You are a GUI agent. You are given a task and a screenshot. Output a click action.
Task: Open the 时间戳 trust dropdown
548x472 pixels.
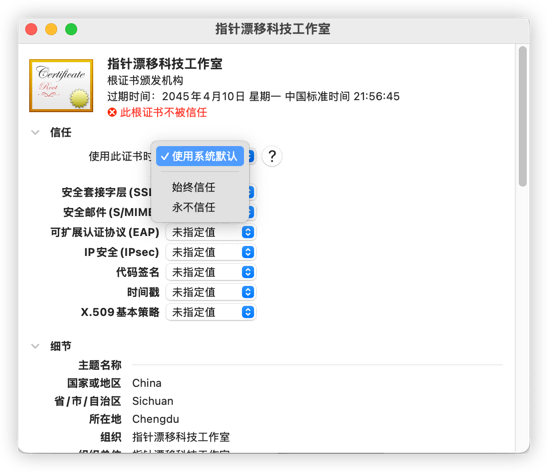(x=211, y=292)
